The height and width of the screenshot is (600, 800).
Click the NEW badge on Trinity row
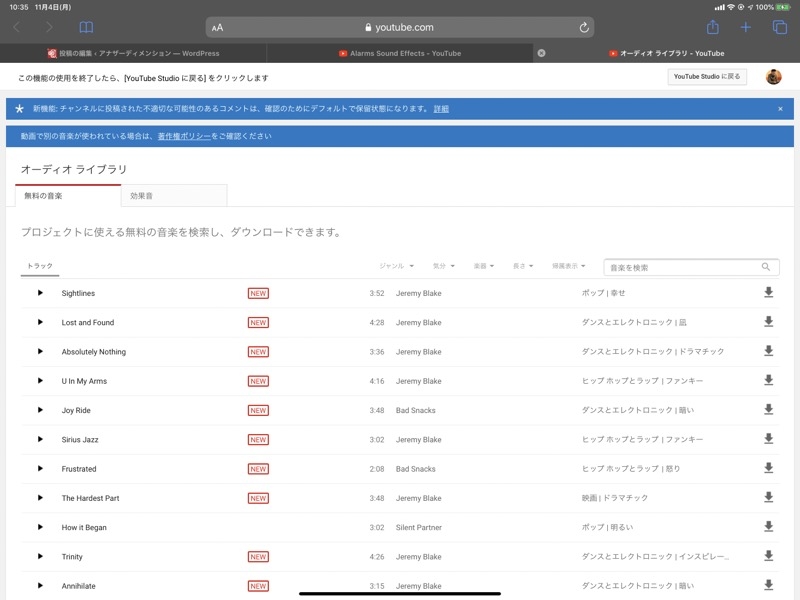coord(258,557)
